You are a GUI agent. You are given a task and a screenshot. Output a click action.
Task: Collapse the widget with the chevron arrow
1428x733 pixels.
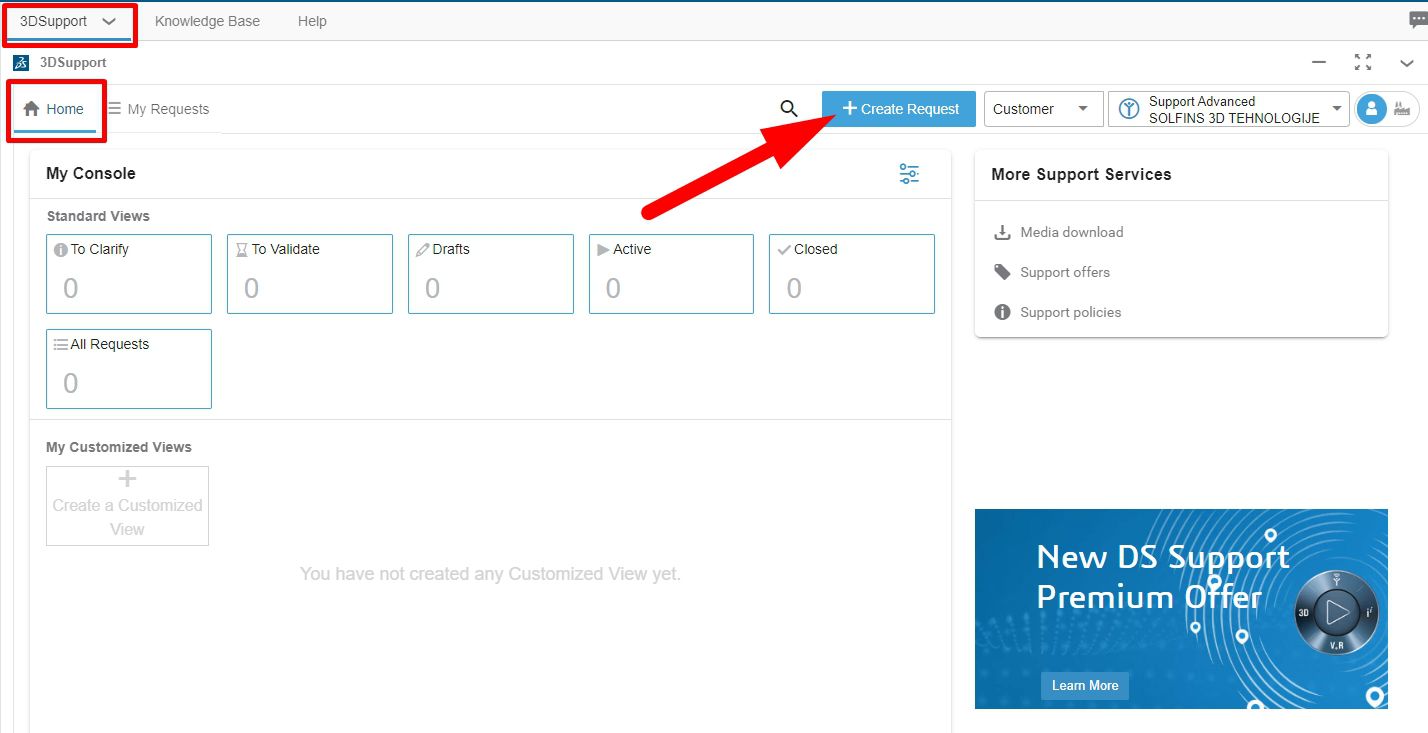[1407, 63]
